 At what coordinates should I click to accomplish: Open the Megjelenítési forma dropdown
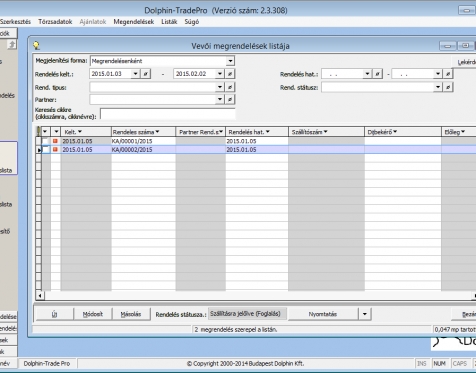[x=230, y=61]
